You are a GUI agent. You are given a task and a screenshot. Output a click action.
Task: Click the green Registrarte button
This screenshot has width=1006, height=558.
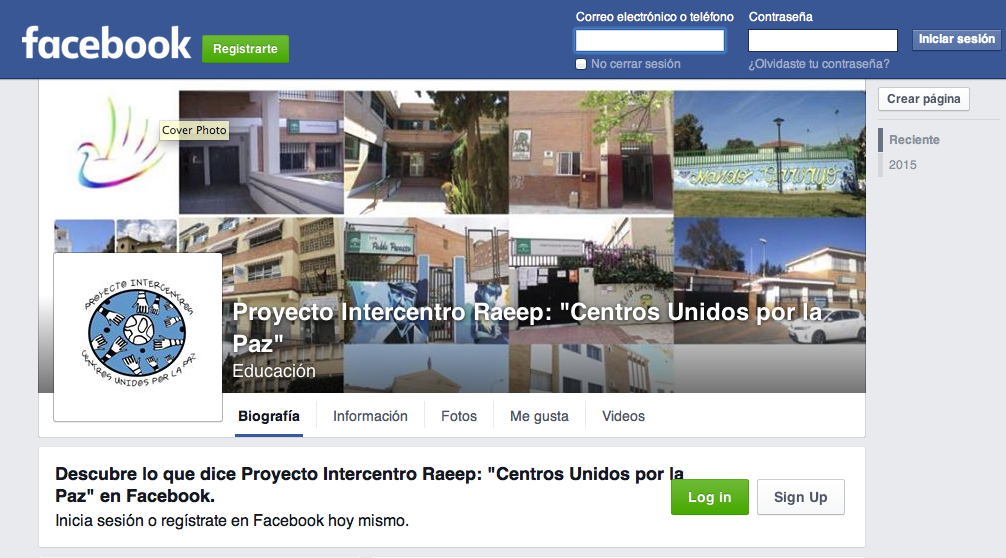point(245,49)
